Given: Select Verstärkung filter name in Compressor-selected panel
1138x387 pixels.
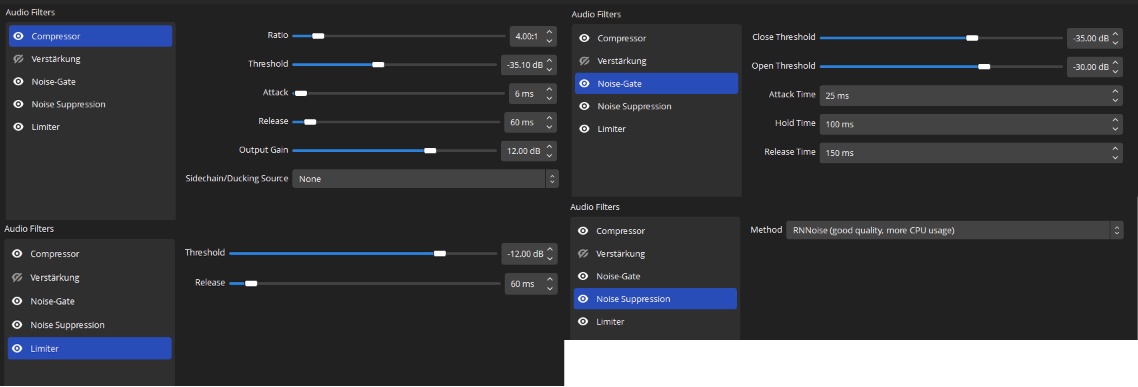Looking at the screenshot, I should pyautogui.click(x=56, y=59).
